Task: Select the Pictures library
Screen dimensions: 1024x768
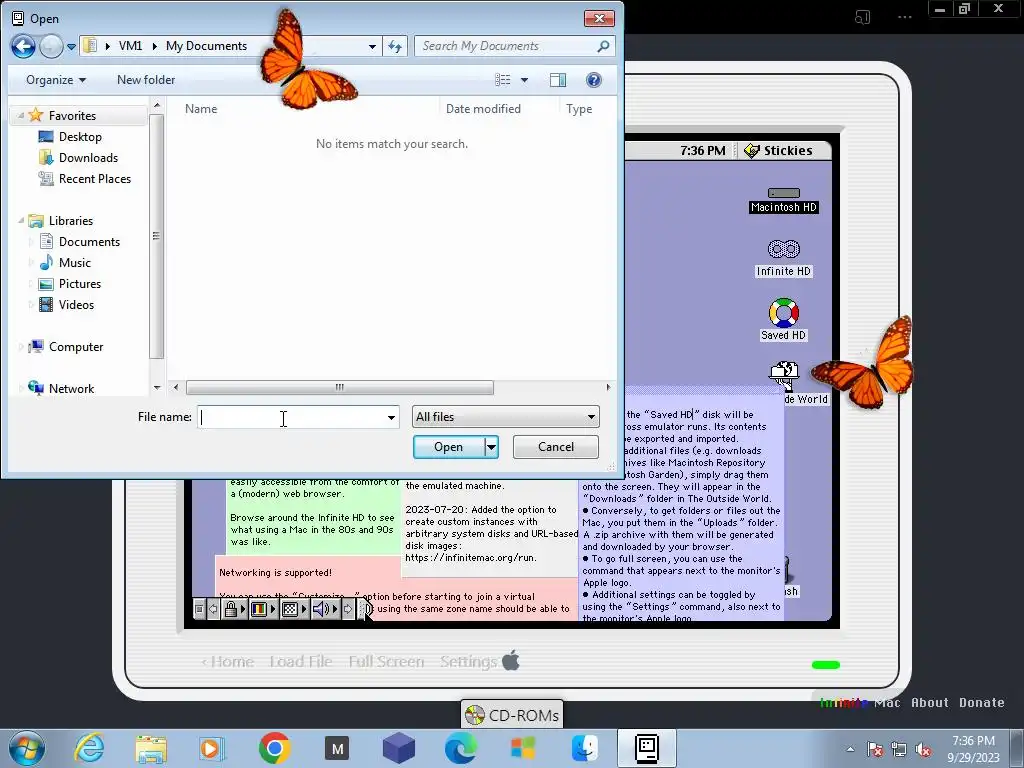Action: click(80, 283)
